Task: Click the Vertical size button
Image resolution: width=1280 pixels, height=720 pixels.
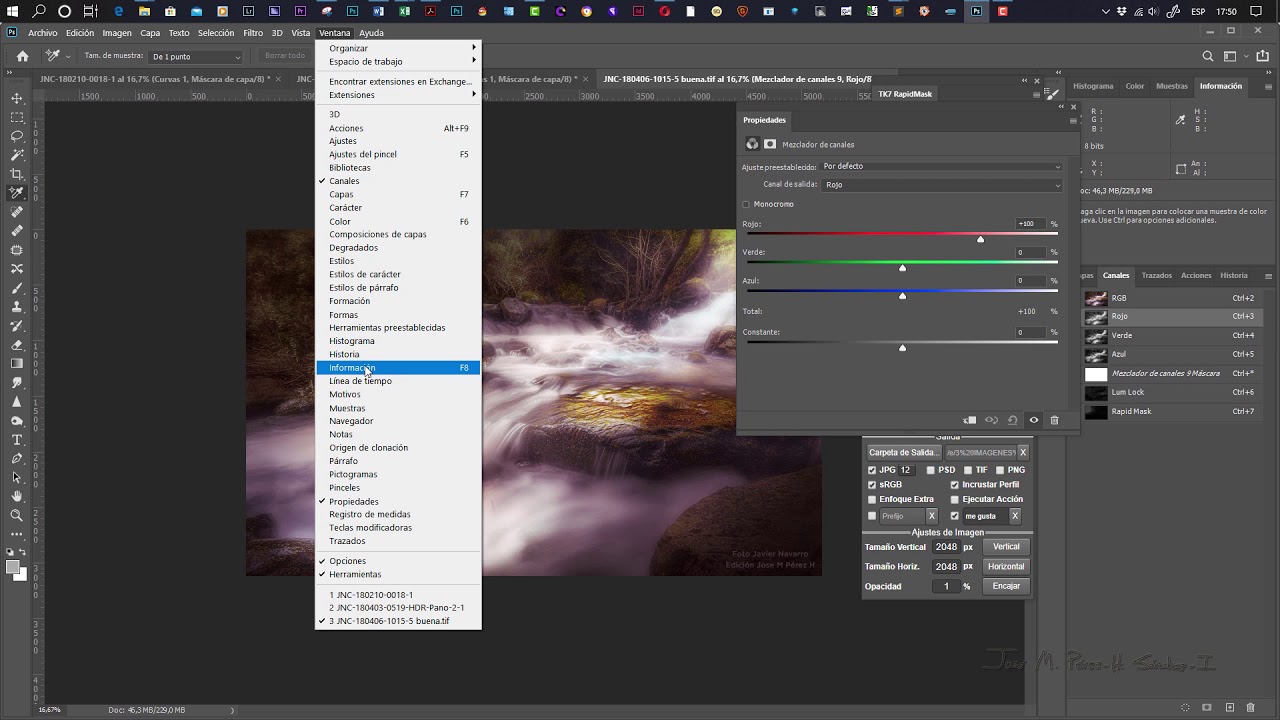Action: point(1006,547)
